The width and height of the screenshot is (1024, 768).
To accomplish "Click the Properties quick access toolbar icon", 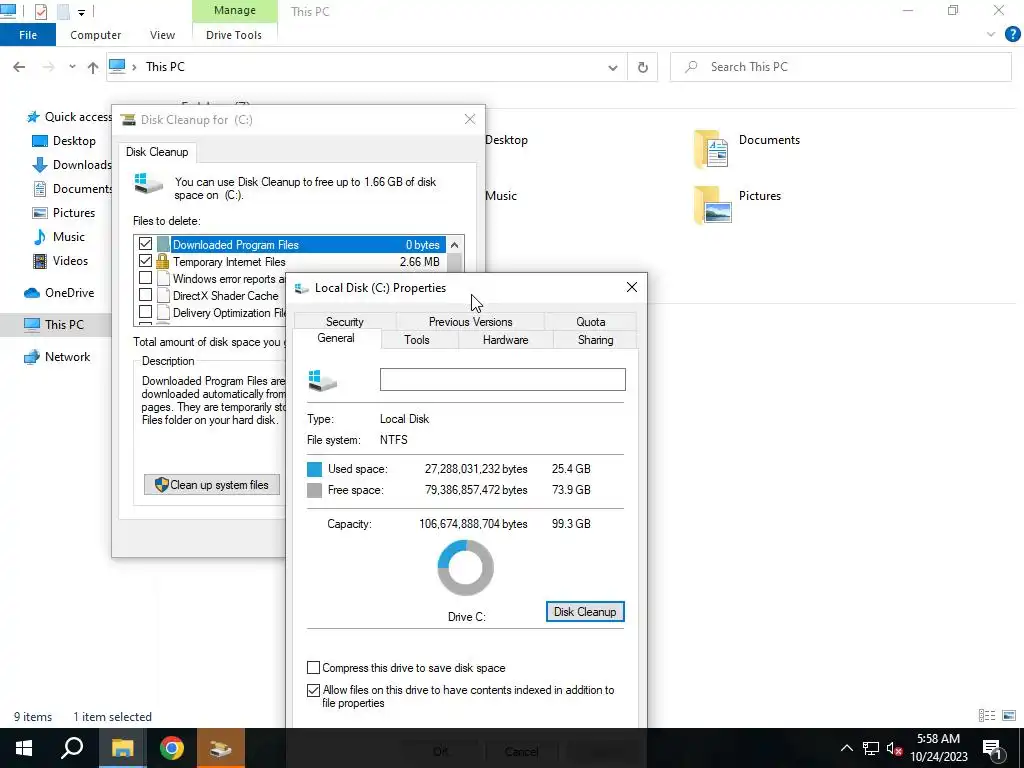I will [40, 11].
